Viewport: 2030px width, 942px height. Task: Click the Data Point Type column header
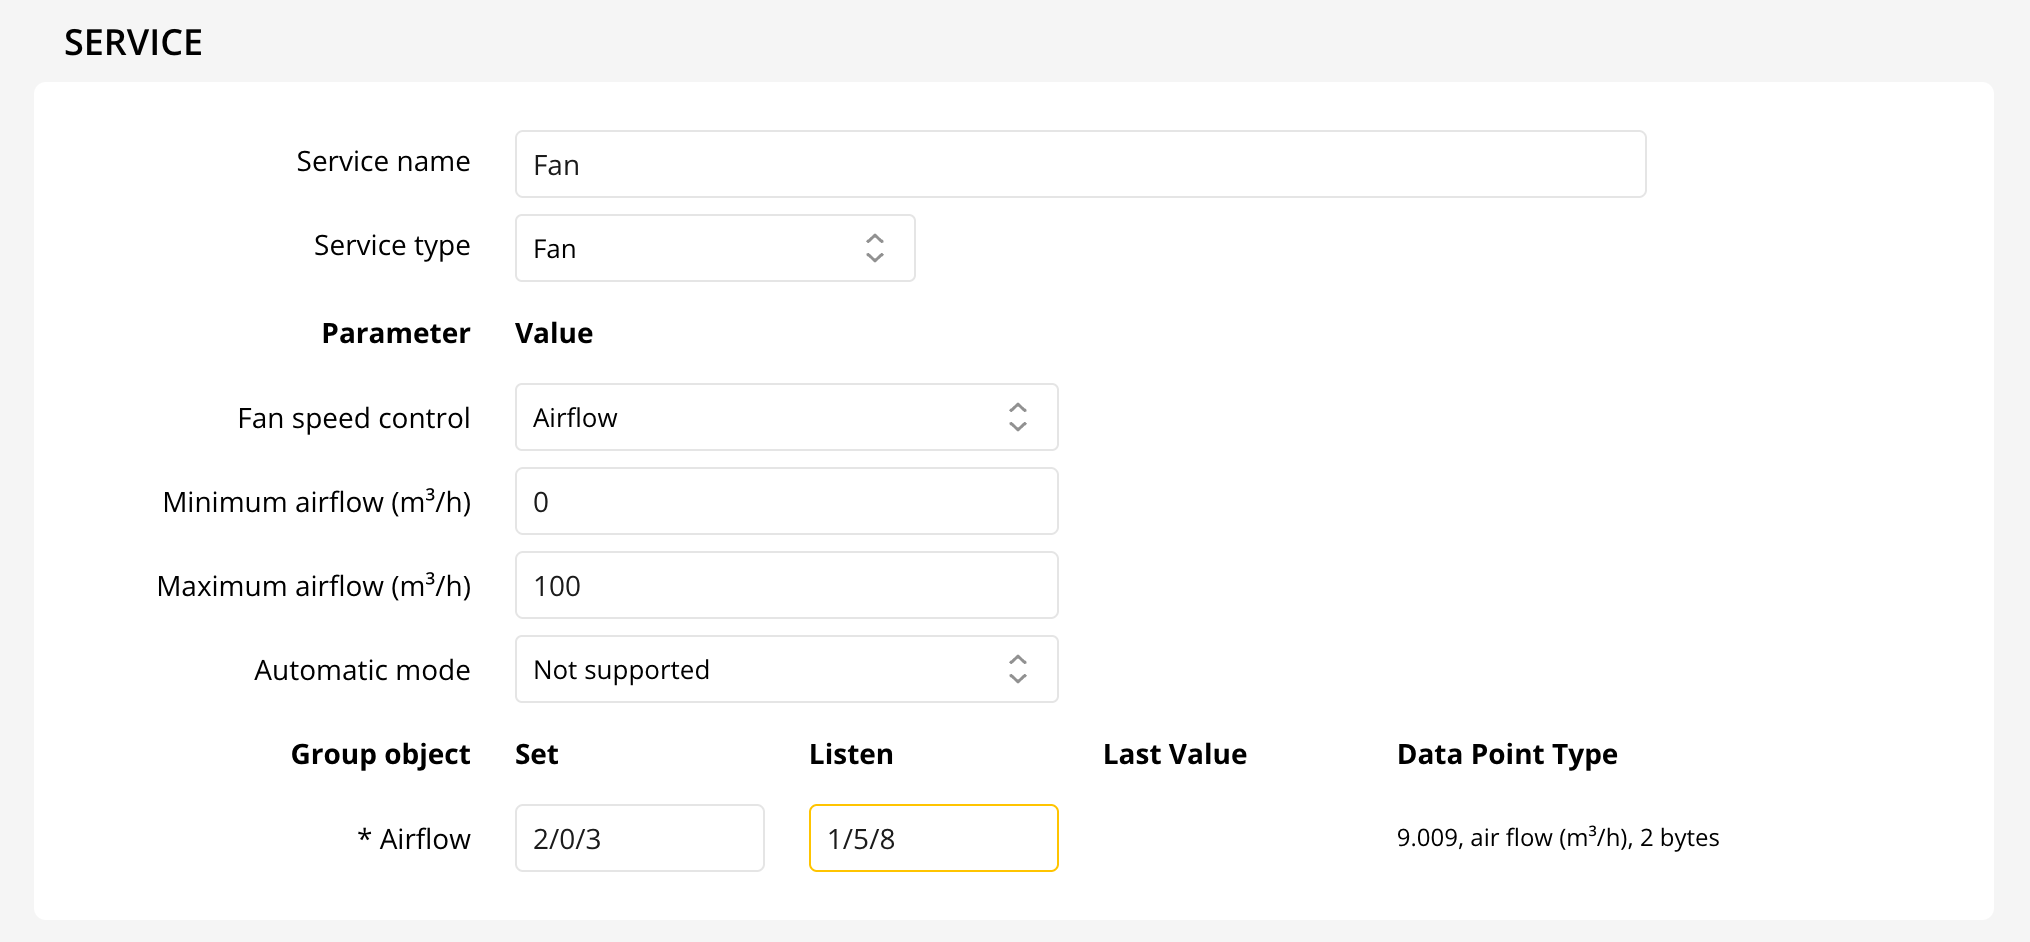pos(1506,754)
